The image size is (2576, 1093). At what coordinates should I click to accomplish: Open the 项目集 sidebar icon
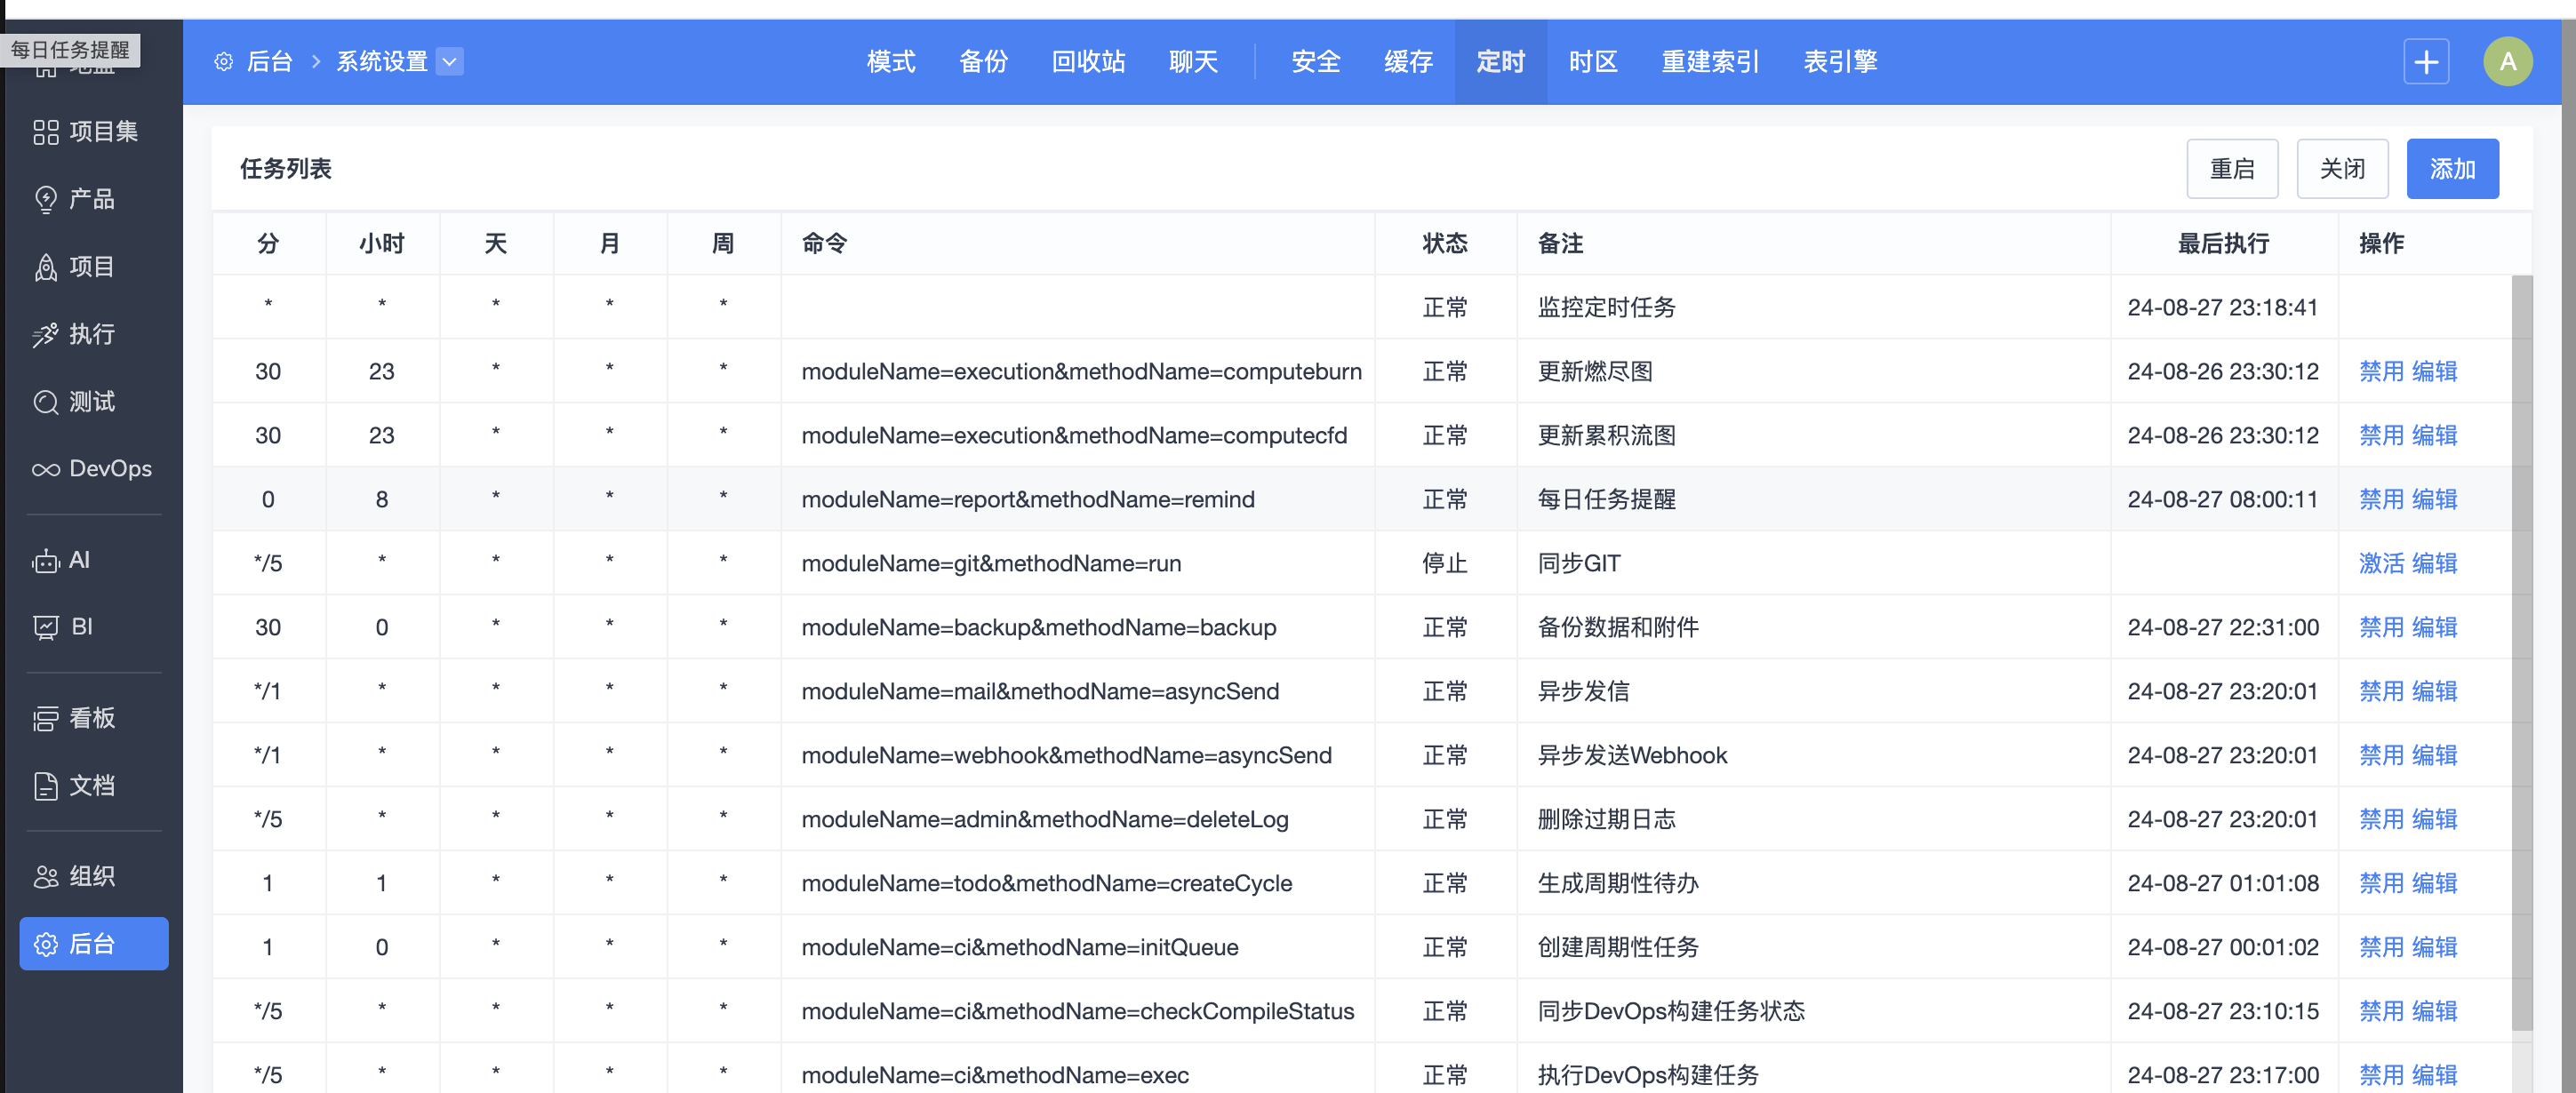[46, 132]
